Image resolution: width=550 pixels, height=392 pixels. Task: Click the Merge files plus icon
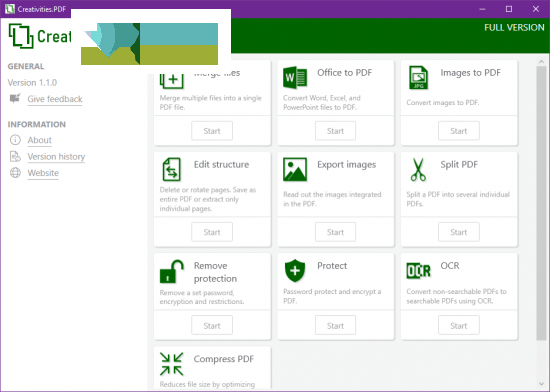pos(172,81)
